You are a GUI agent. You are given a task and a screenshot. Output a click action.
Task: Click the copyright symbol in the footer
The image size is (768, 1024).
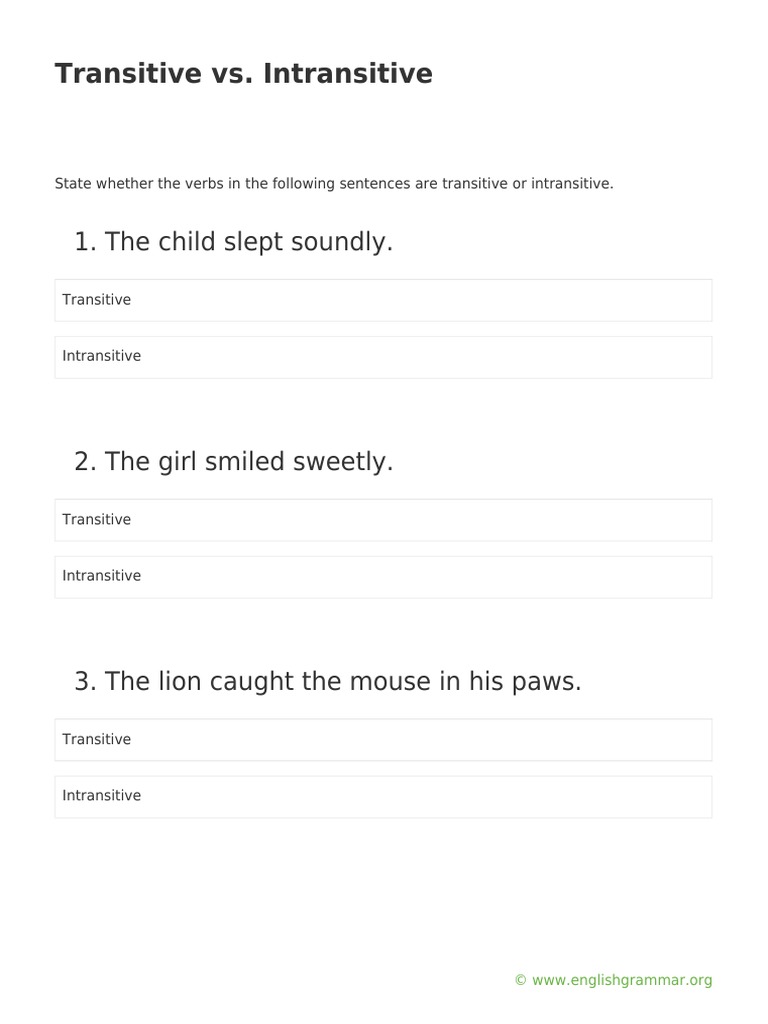pyautogui.click(x=520, y=980)
